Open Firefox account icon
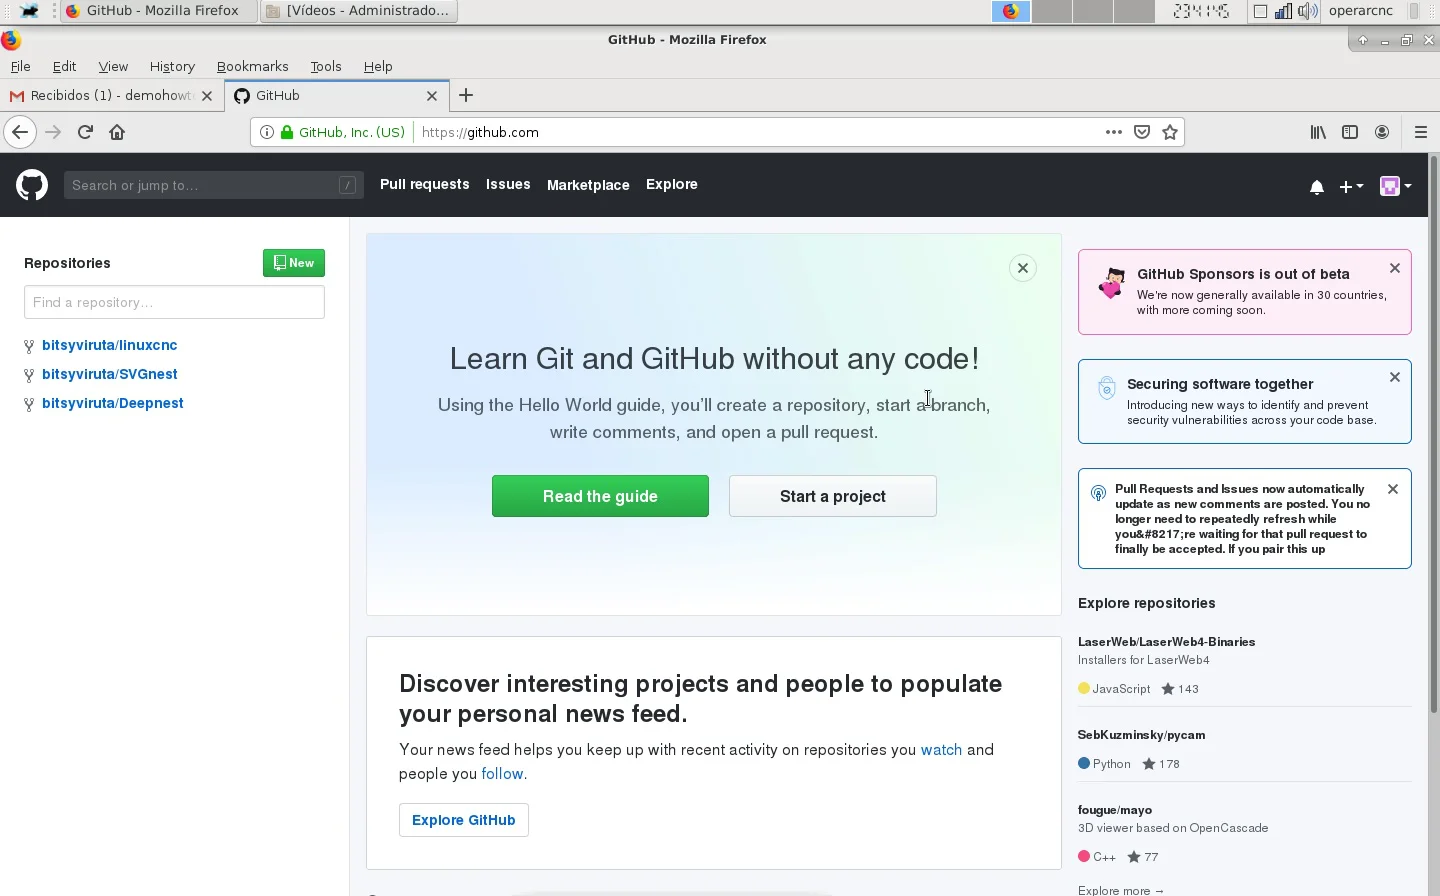The image size is (1440, 896). [1382, 132]
